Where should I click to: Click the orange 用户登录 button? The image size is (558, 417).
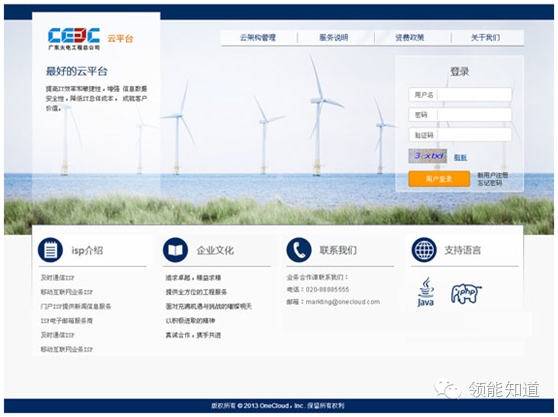point(439,179)
